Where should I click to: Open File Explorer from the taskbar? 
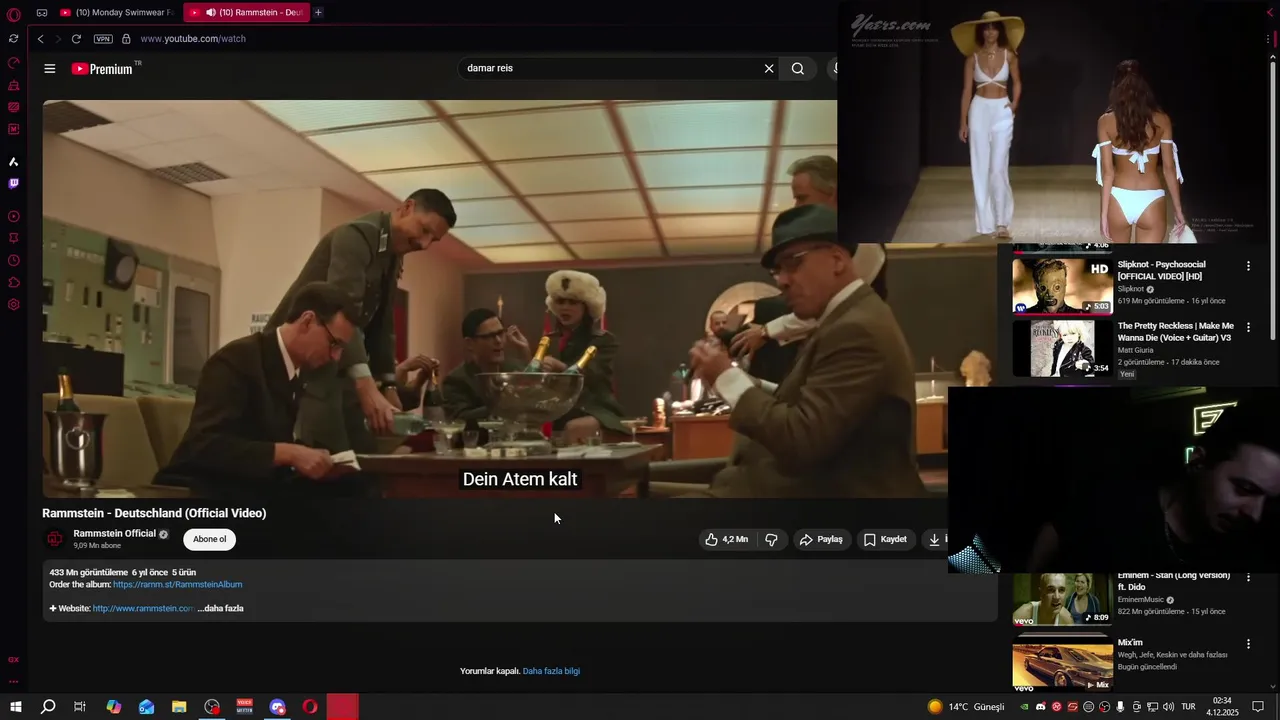click(179, 707)
